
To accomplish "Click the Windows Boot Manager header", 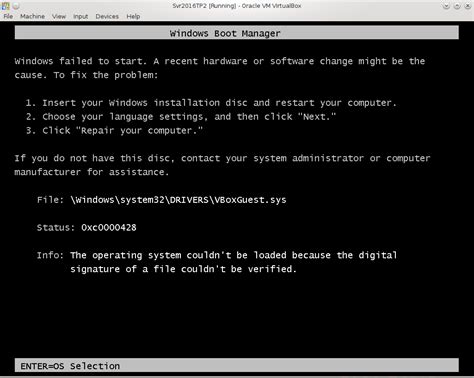I will tap(237, 33).
